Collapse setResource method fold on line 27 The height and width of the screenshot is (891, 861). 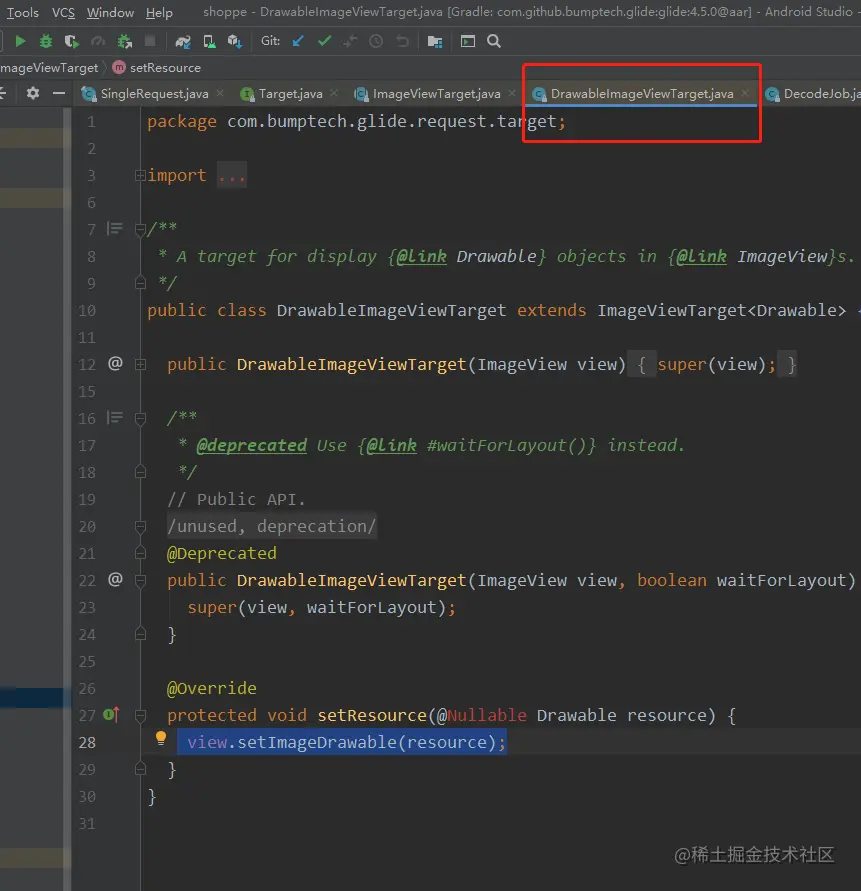click(x=140, y=715)
